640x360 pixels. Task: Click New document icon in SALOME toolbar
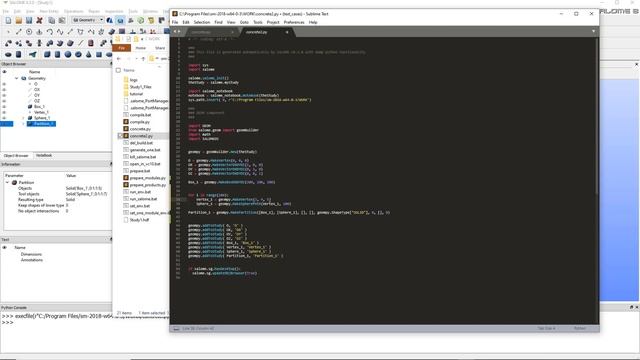[x=8, y=20]
